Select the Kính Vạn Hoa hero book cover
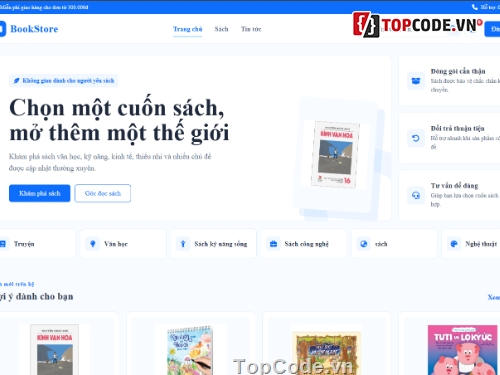The image size is (500, 375). [x=335, y=154]
